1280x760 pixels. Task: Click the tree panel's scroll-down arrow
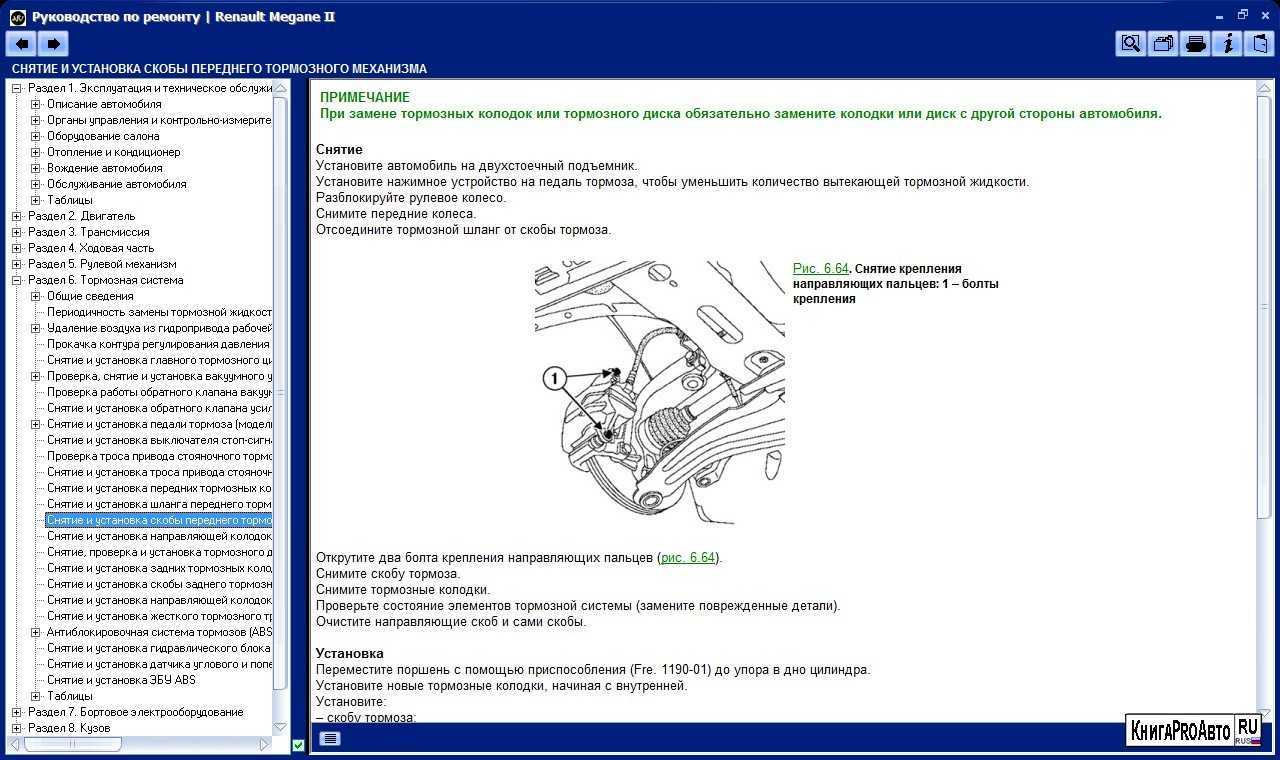click(x=280, y=728)
